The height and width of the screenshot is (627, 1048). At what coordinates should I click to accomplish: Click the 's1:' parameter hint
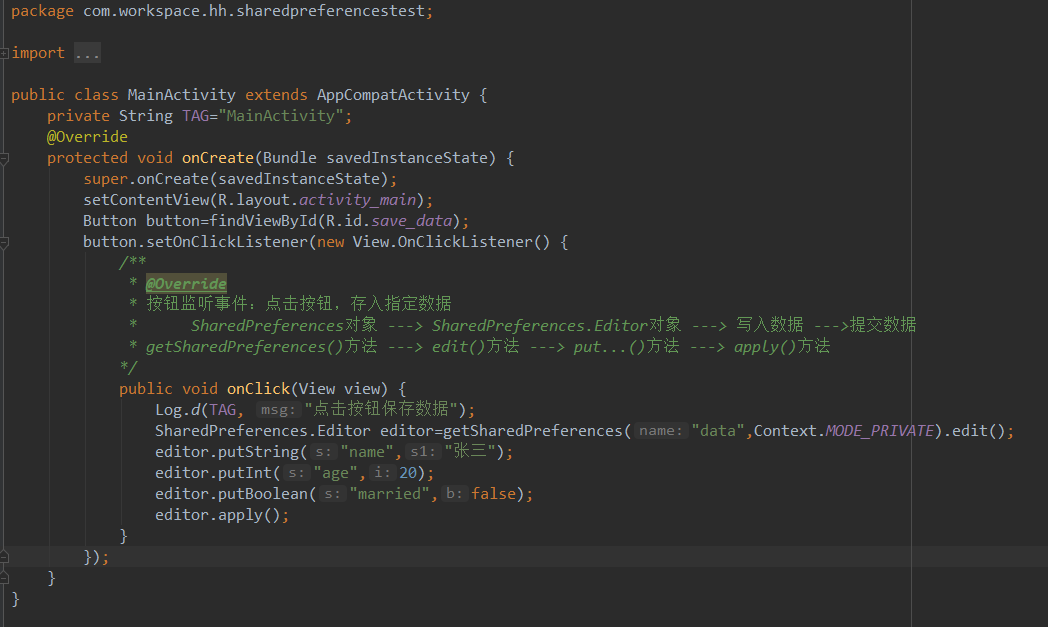423,453
